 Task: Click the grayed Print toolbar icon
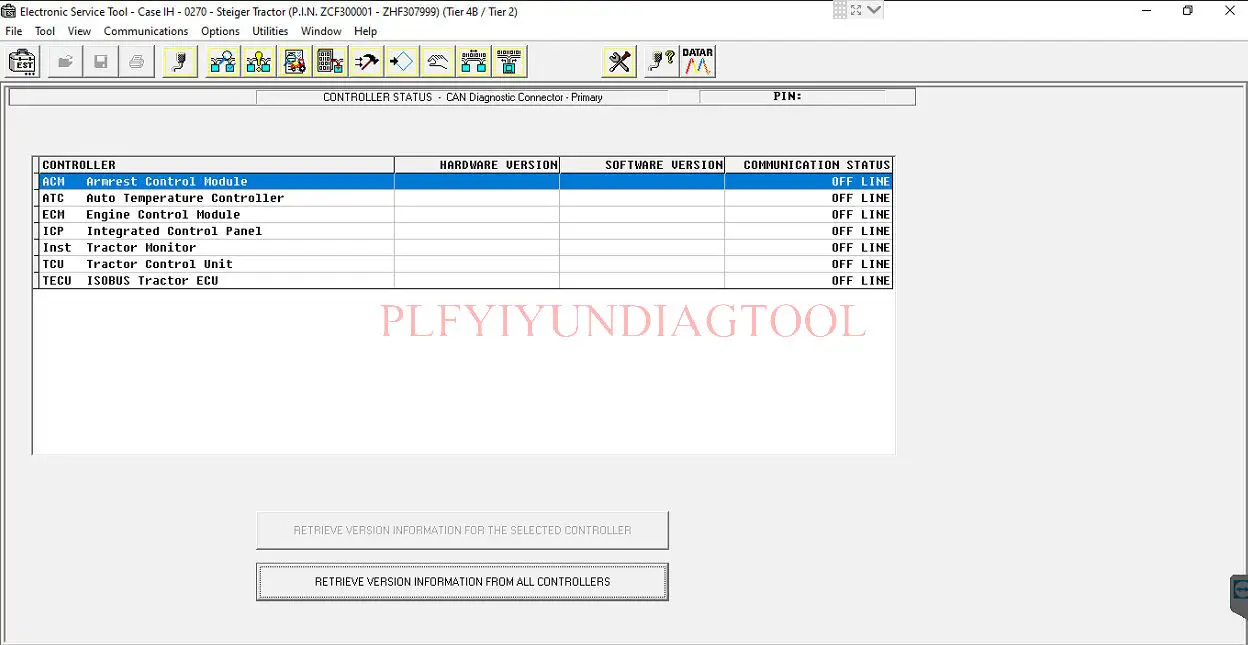(136, 62)
